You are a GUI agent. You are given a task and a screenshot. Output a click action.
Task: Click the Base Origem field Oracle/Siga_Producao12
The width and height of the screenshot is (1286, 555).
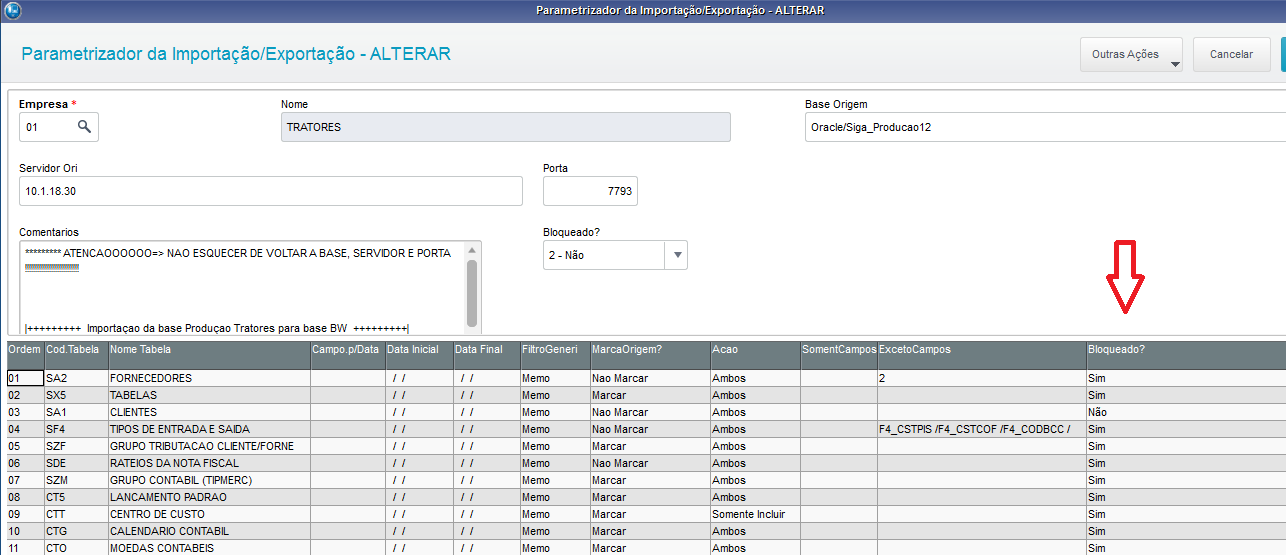(1045, 127)
